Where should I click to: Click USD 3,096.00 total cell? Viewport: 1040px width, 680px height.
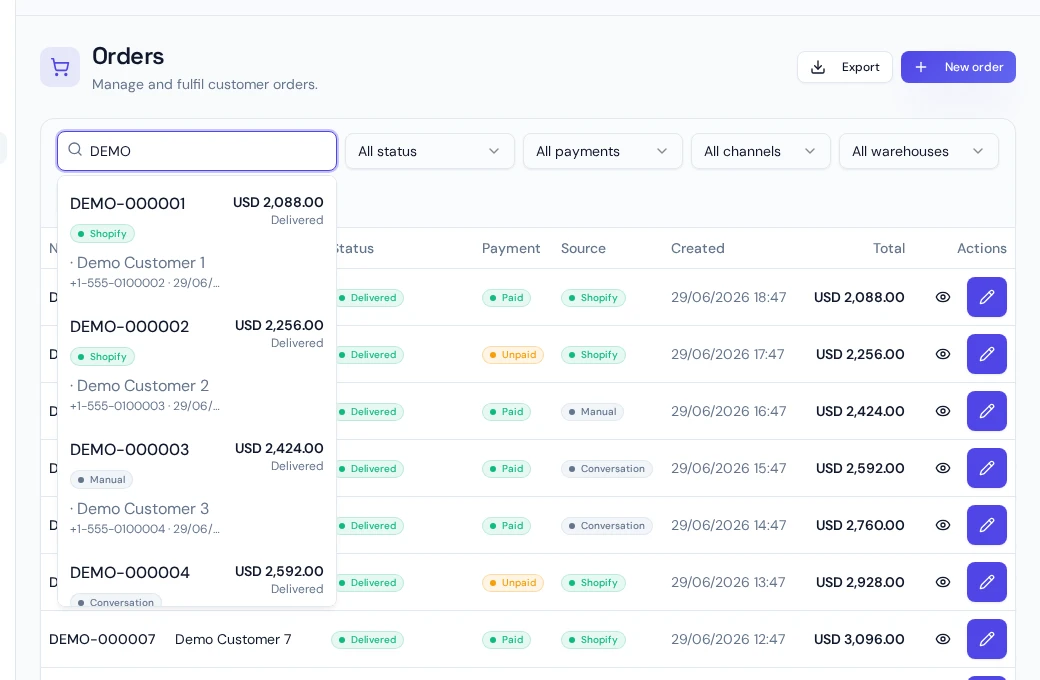859,640
